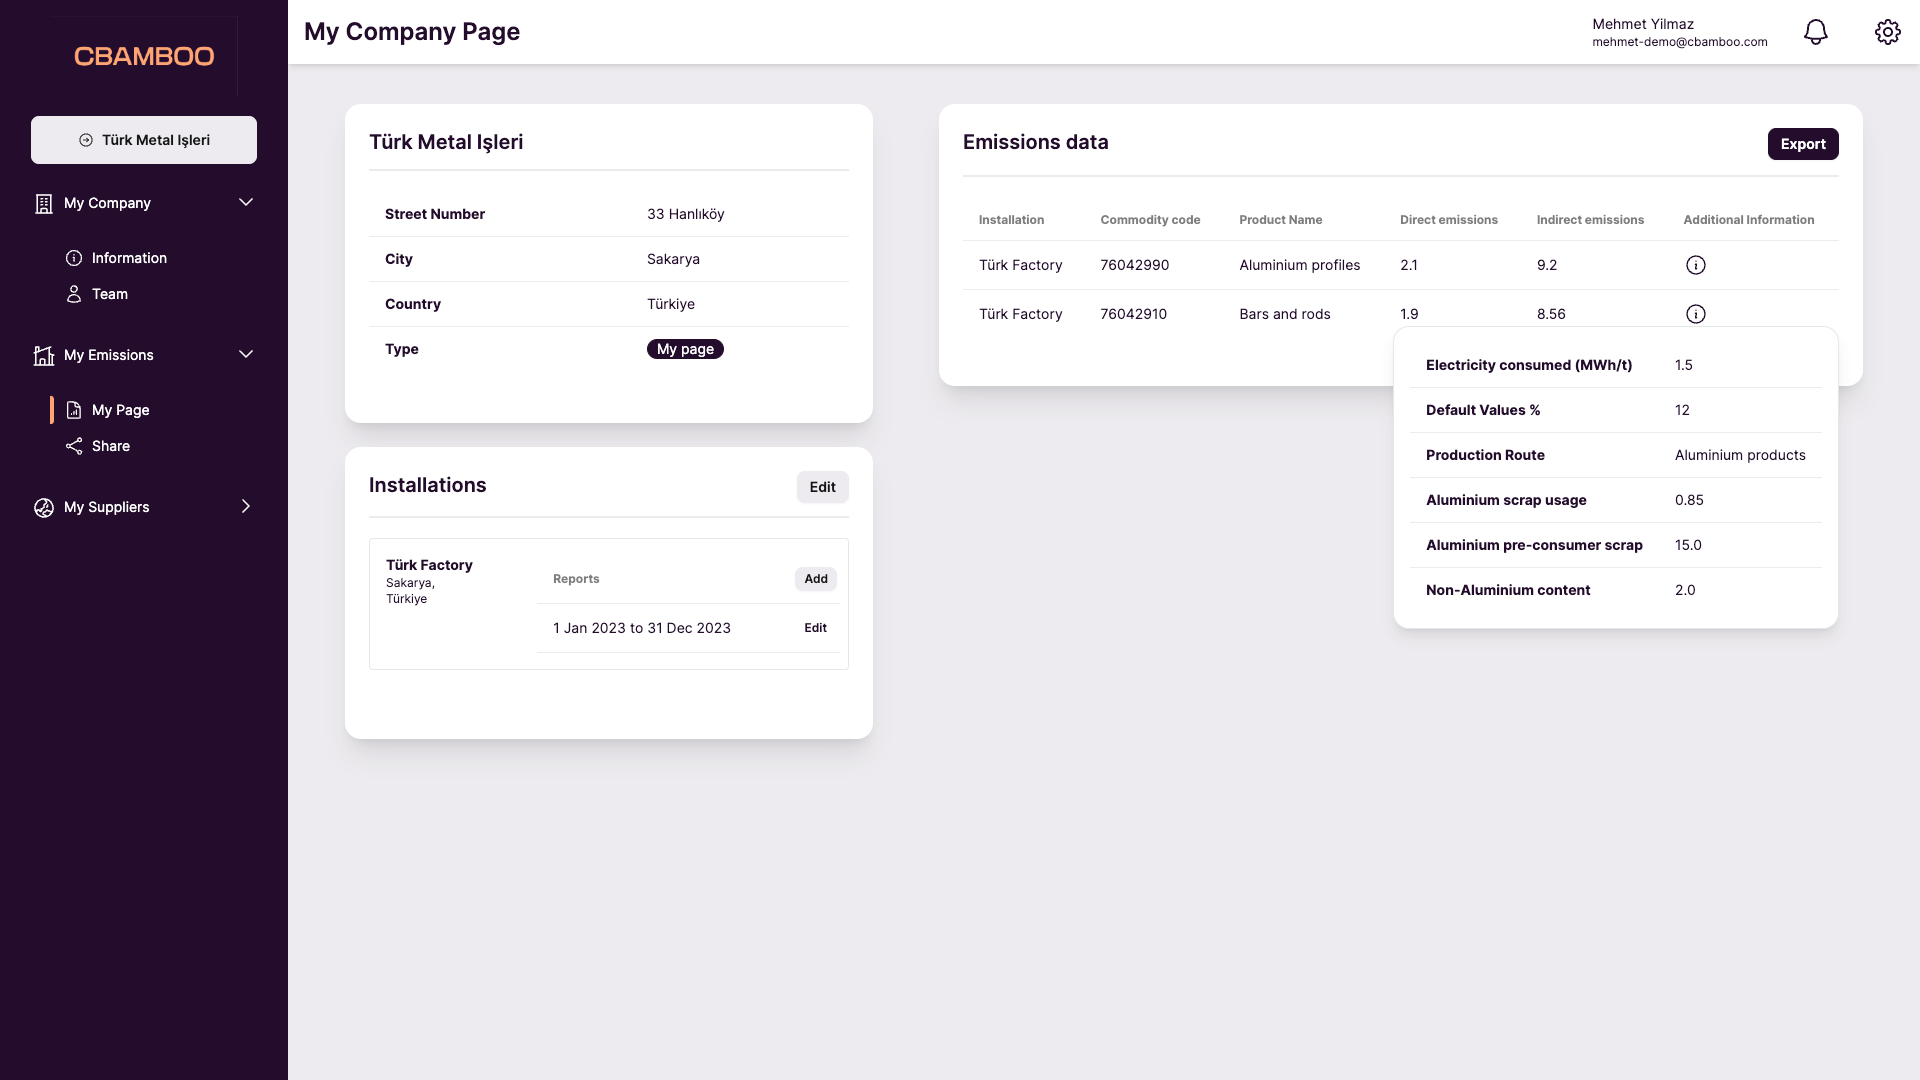Click the CBAMBOO logo
The height and width of the screenshot is (1080, 1920).
point(144,56)
